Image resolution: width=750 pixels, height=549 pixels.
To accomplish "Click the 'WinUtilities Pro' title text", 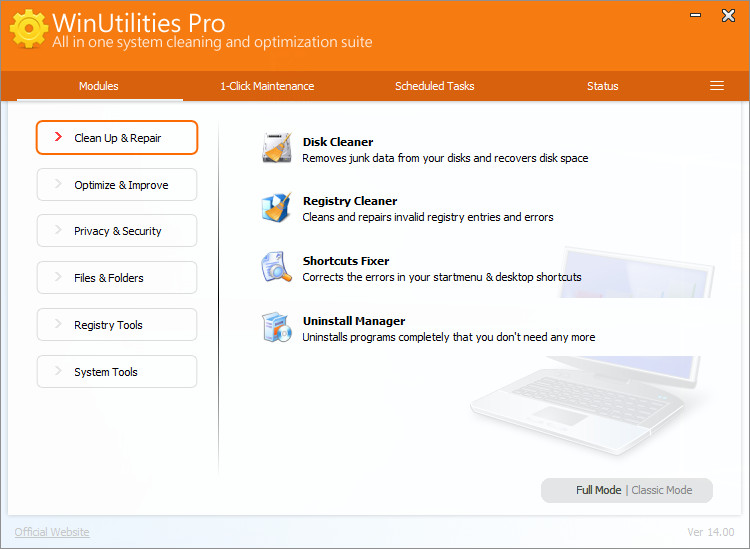I will pos(138,22).
